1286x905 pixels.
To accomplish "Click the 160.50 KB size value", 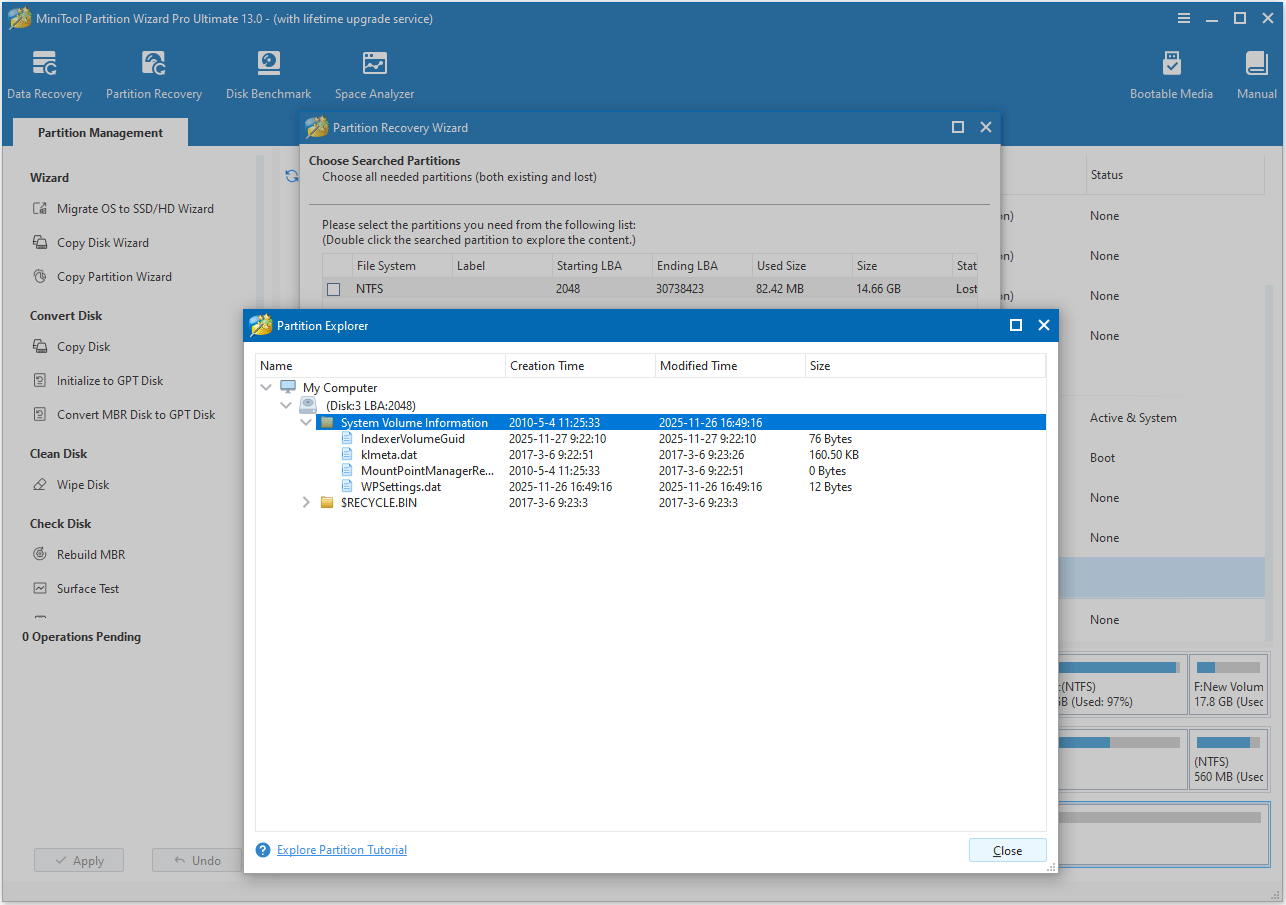I will click(x=834, y=455).
